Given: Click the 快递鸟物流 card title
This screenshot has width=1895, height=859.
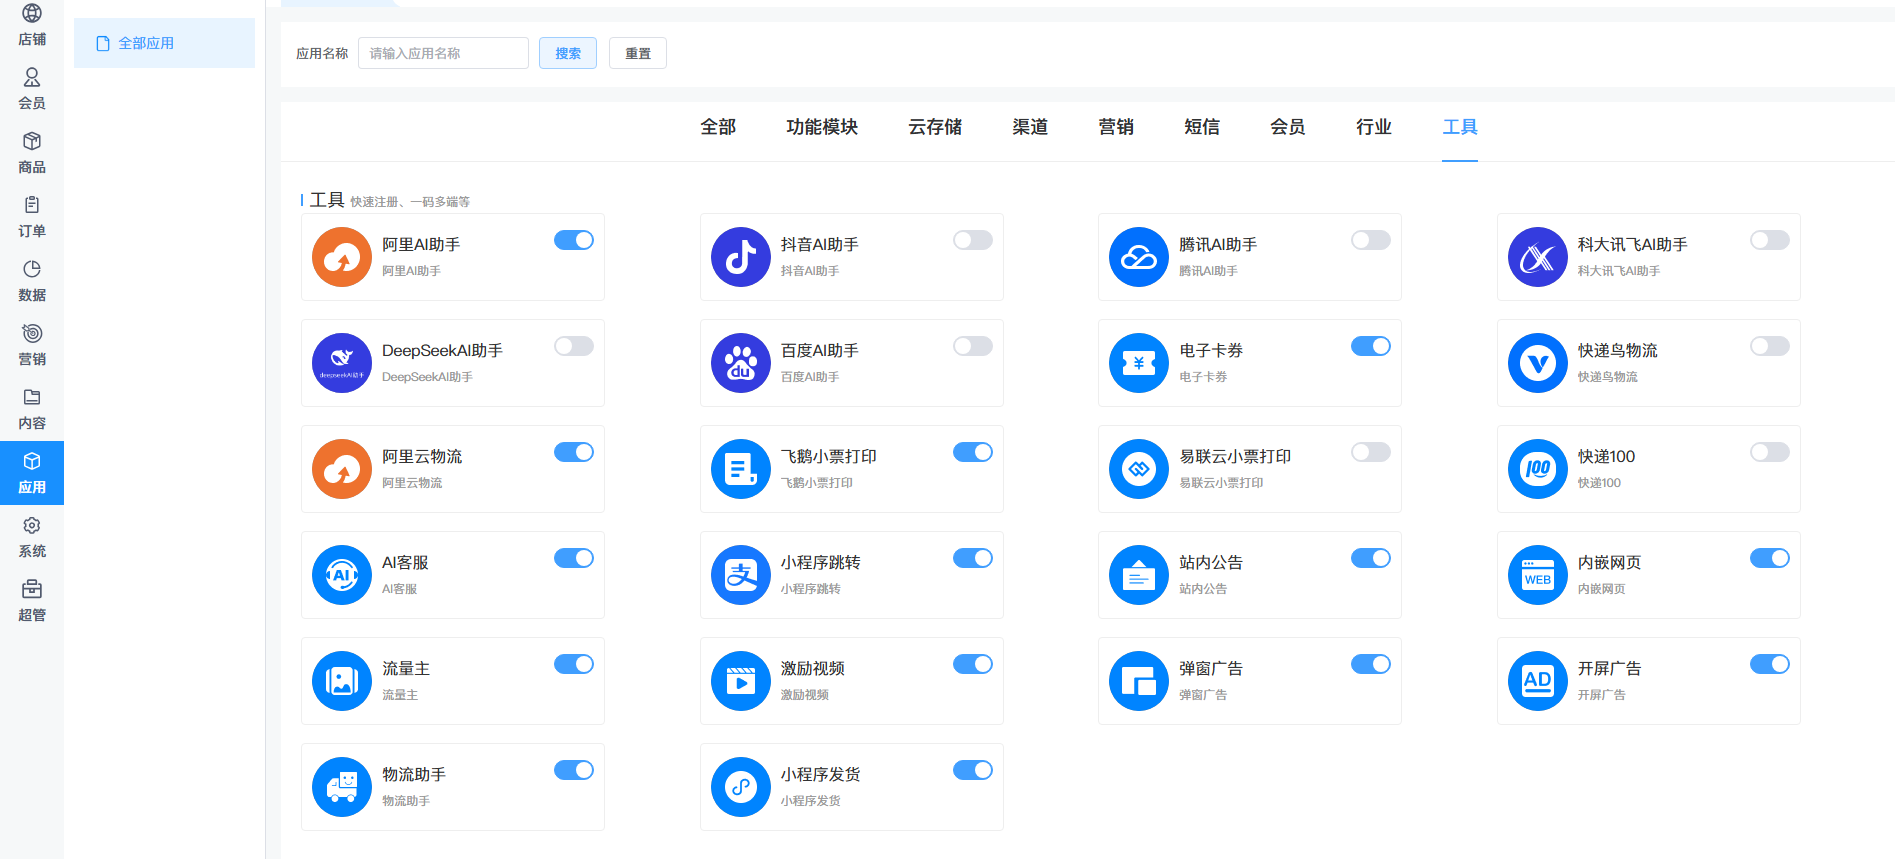Looking at the screenshot, I should point(1618,351).
